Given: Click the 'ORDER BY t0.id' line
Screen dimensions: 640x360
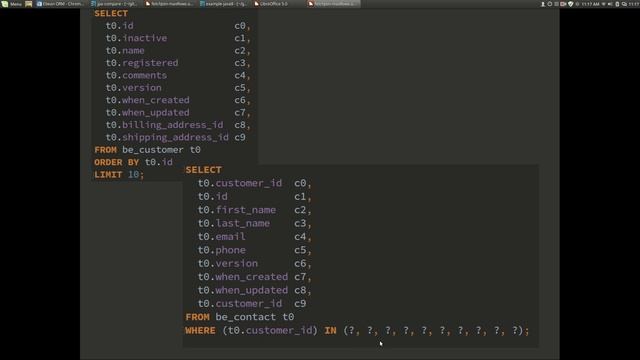Looking at the screenshot, I should pos(133,162).
